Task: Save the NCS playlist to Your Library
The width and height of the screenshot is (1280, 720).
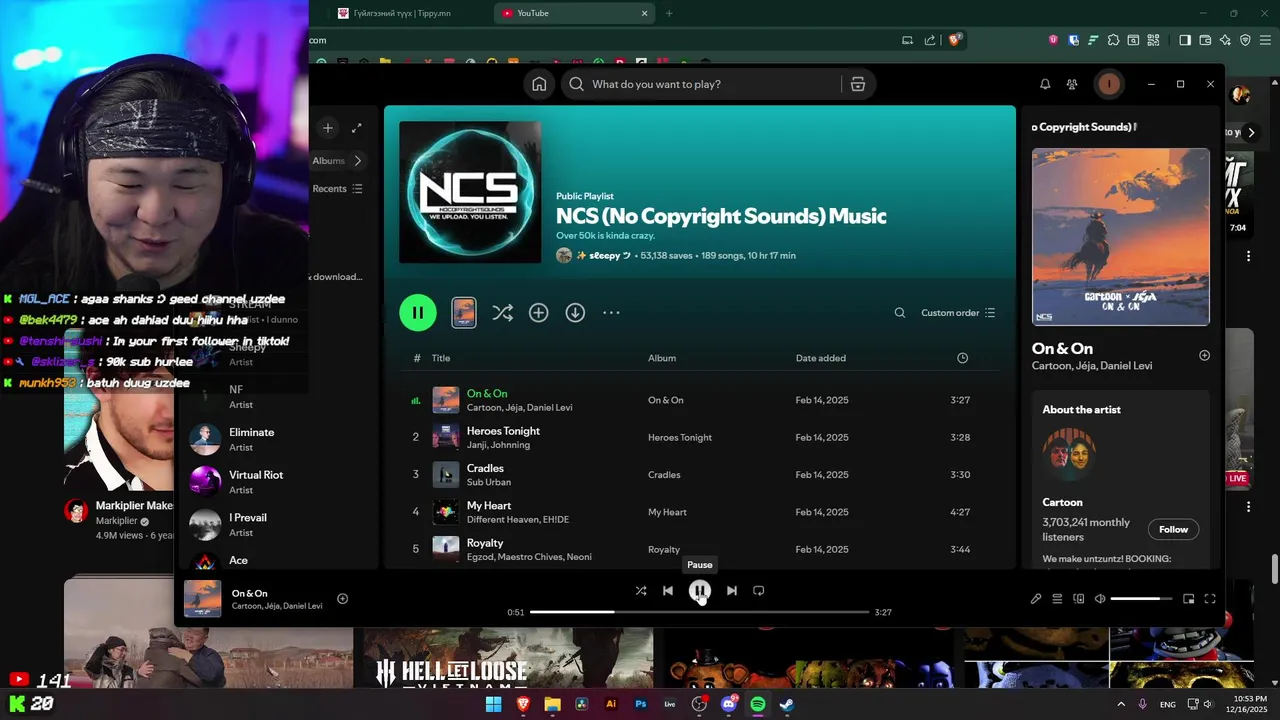Action: click(x=538, y=313)
